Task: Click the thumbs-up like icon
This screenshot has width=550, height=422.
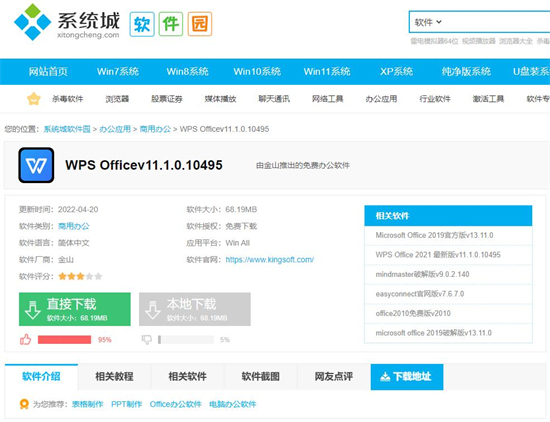Action: pos(25,339)
